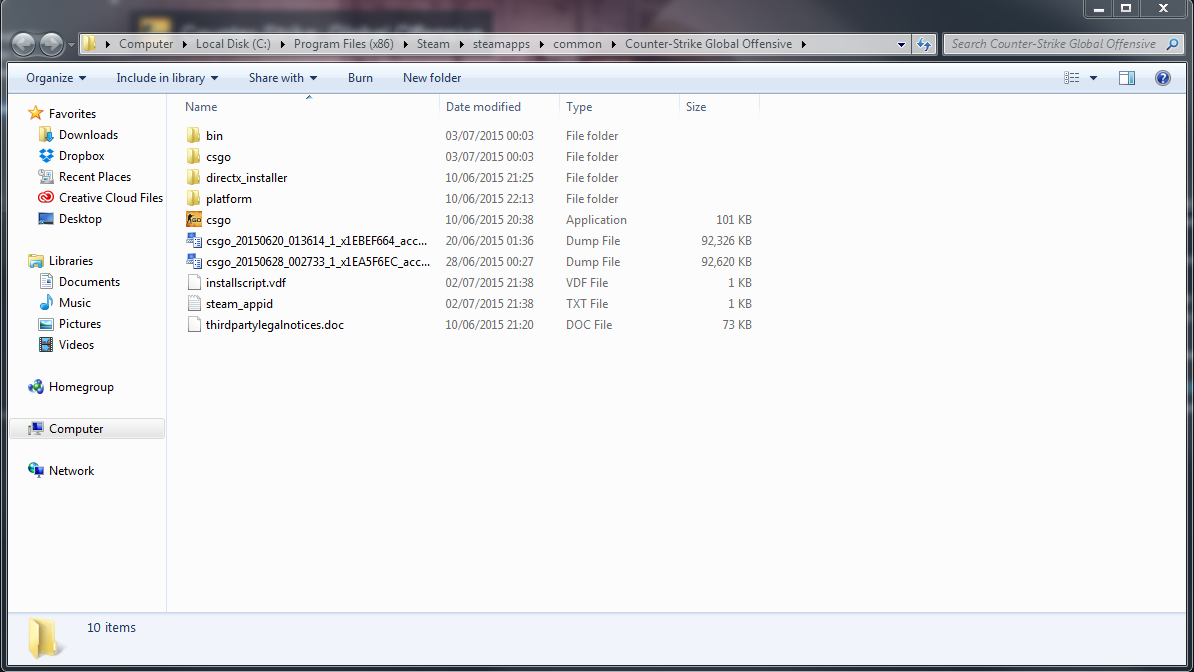The width and height of the screenshot is (1194, 672).
Task: Select the bin folder icon
Action: tap(193, 136)
